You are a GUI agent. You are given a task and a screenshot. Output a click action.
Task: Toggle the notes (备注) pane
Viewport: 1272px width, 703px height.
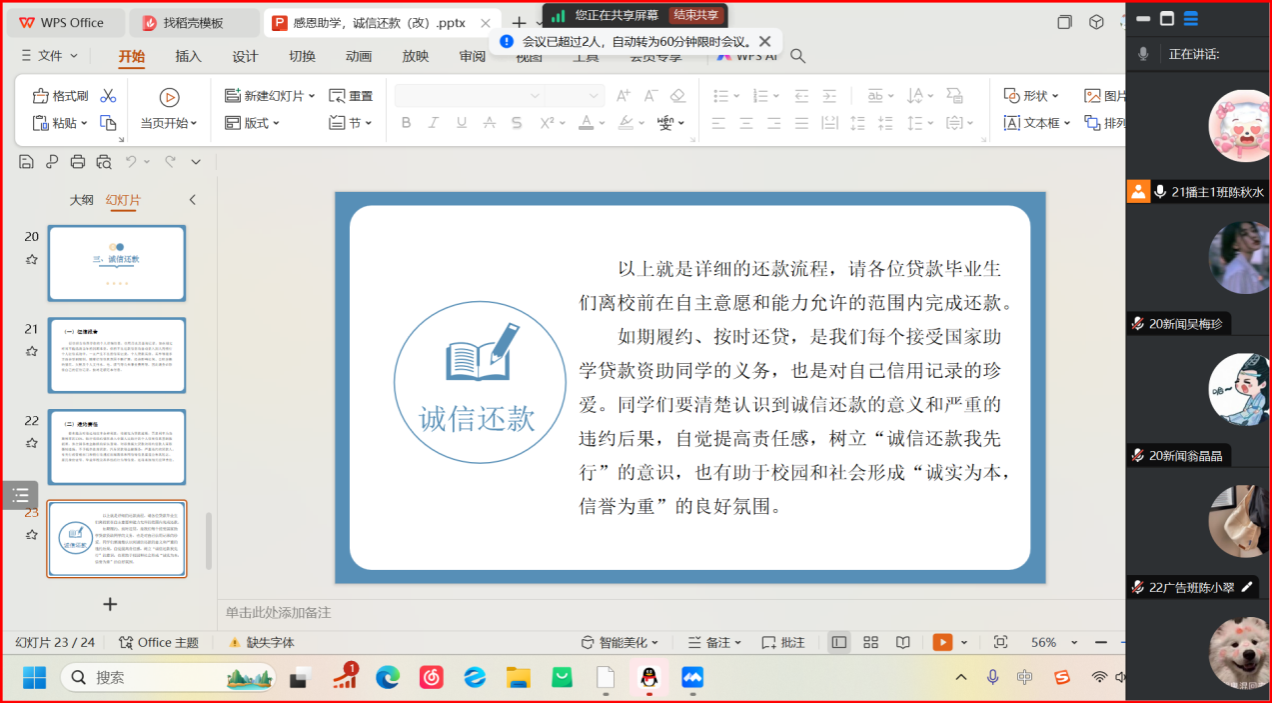(714, 642)
